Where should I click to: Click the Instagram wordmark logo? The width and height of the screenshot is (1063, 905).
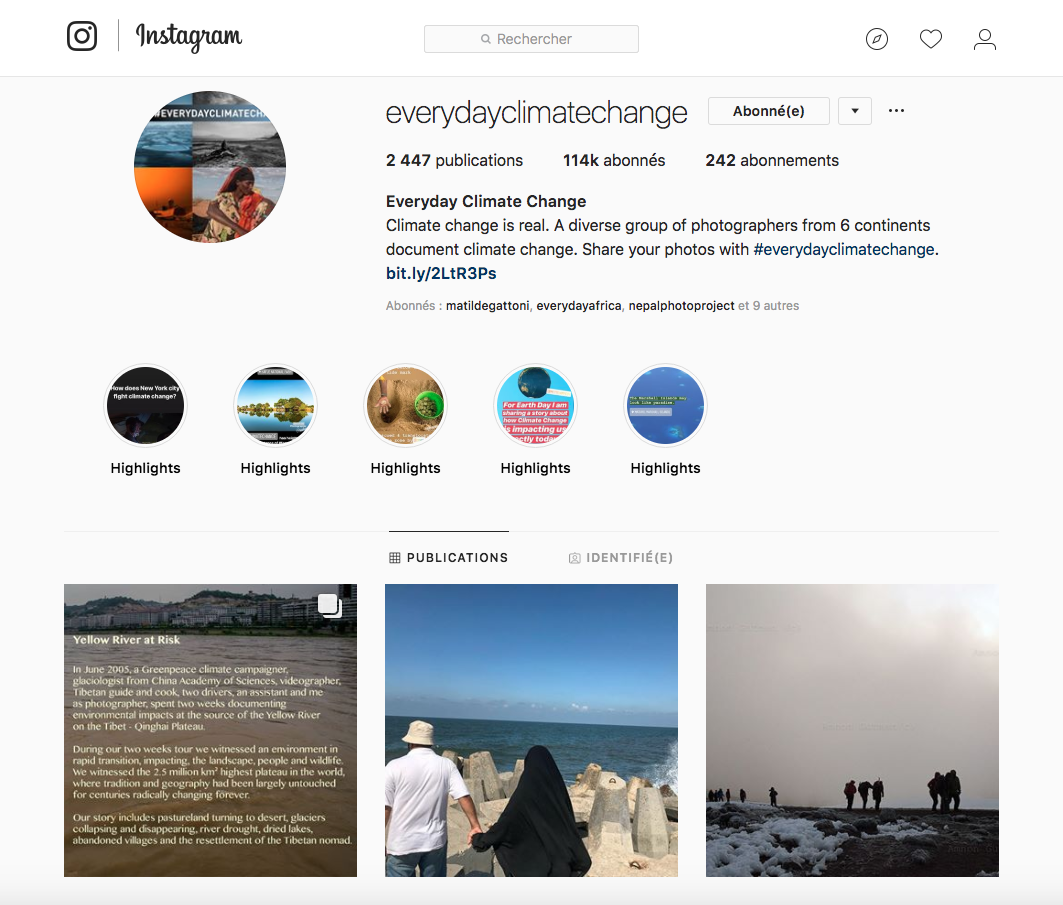click(x=188, y=37)
